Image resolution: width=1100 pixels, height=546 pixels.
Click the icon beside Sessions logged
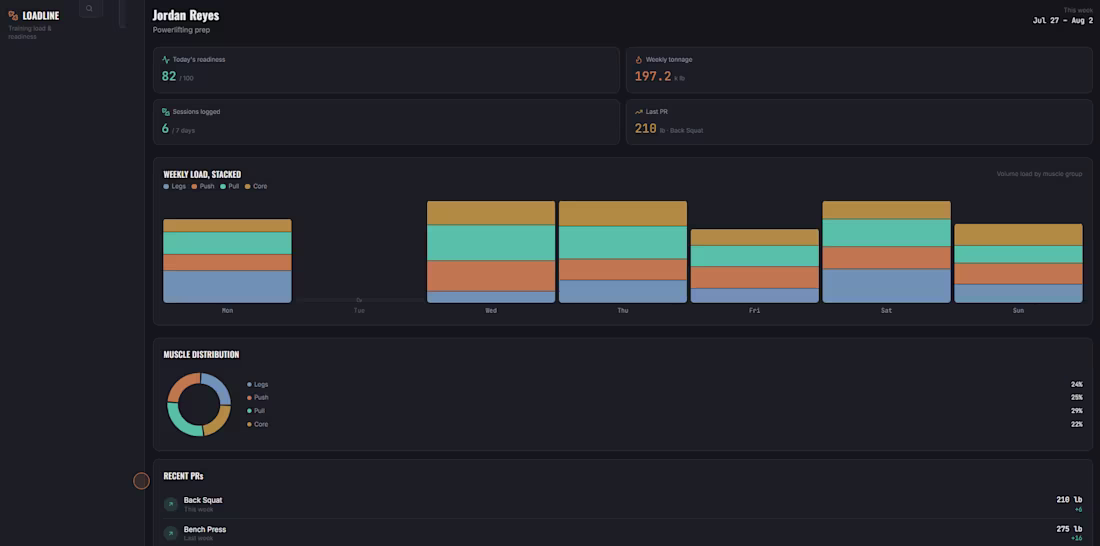pyautogui.click(x=166, y=112)
